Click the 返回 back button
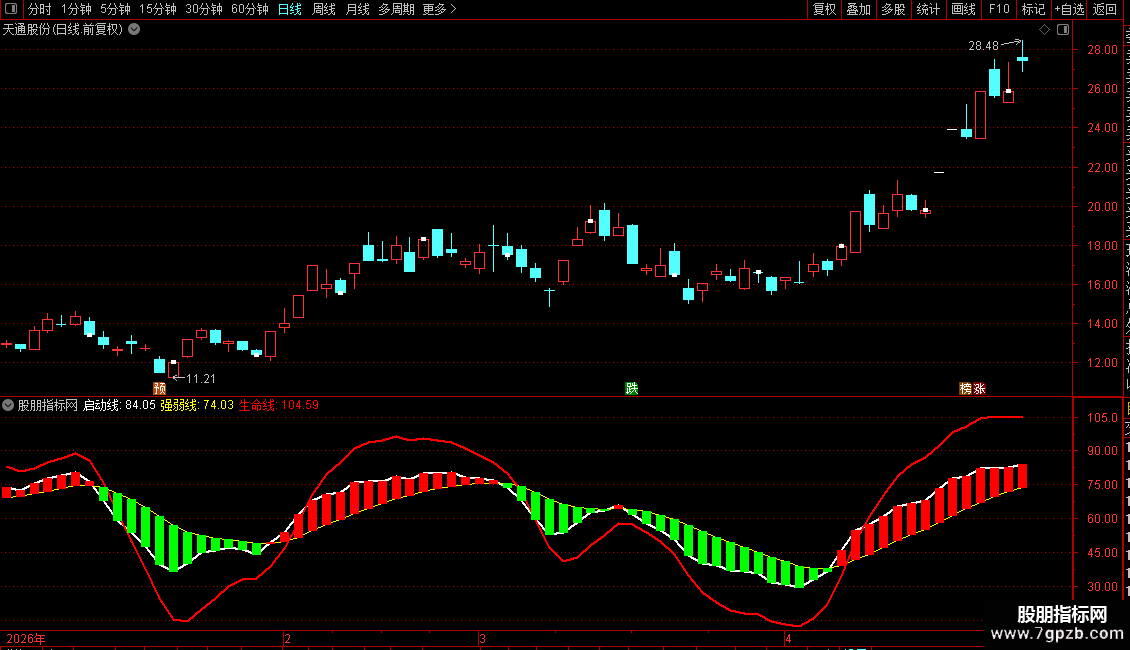 click(1104, 9)
